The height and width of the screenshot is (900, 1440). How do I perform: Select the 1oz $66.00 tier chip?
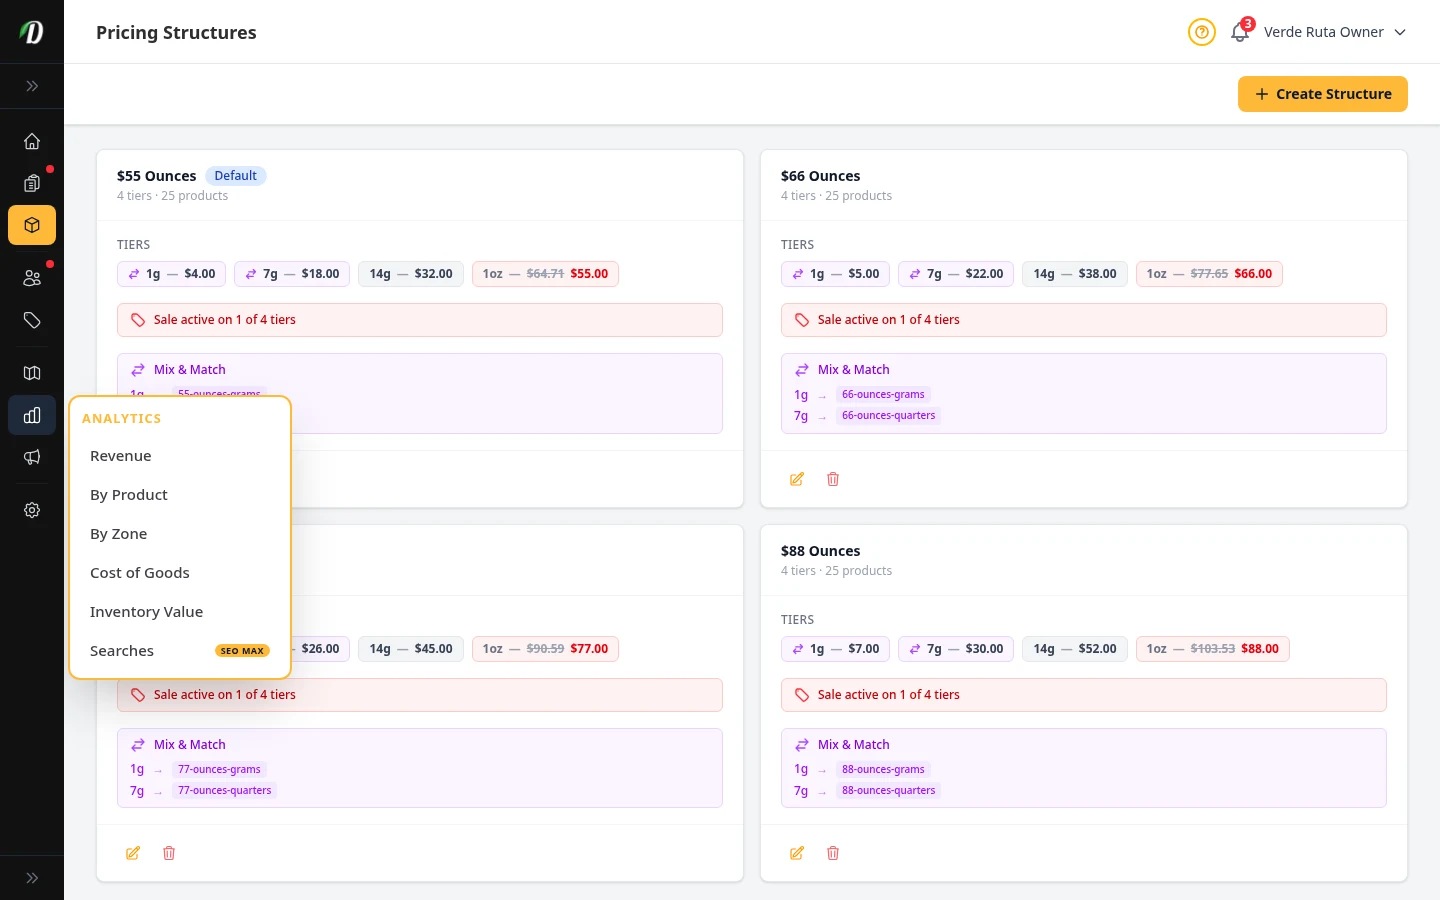[1209, 273]
